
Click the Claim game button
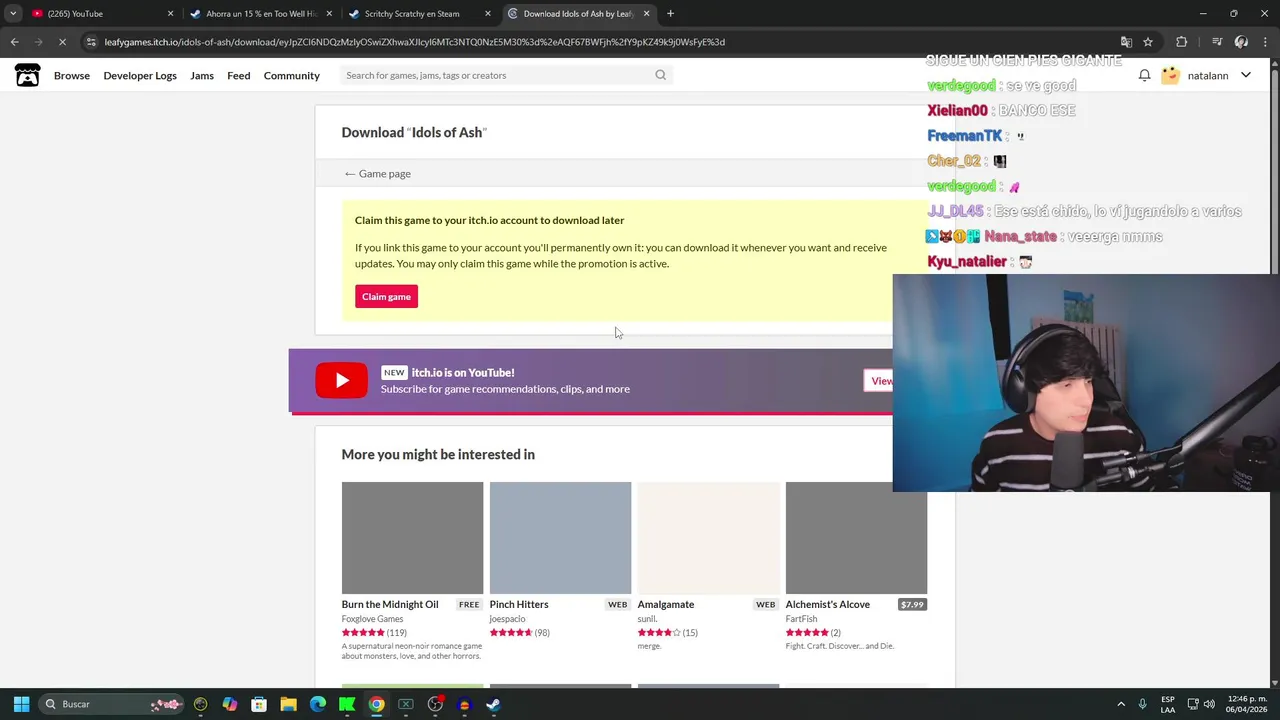pos(386,297)
